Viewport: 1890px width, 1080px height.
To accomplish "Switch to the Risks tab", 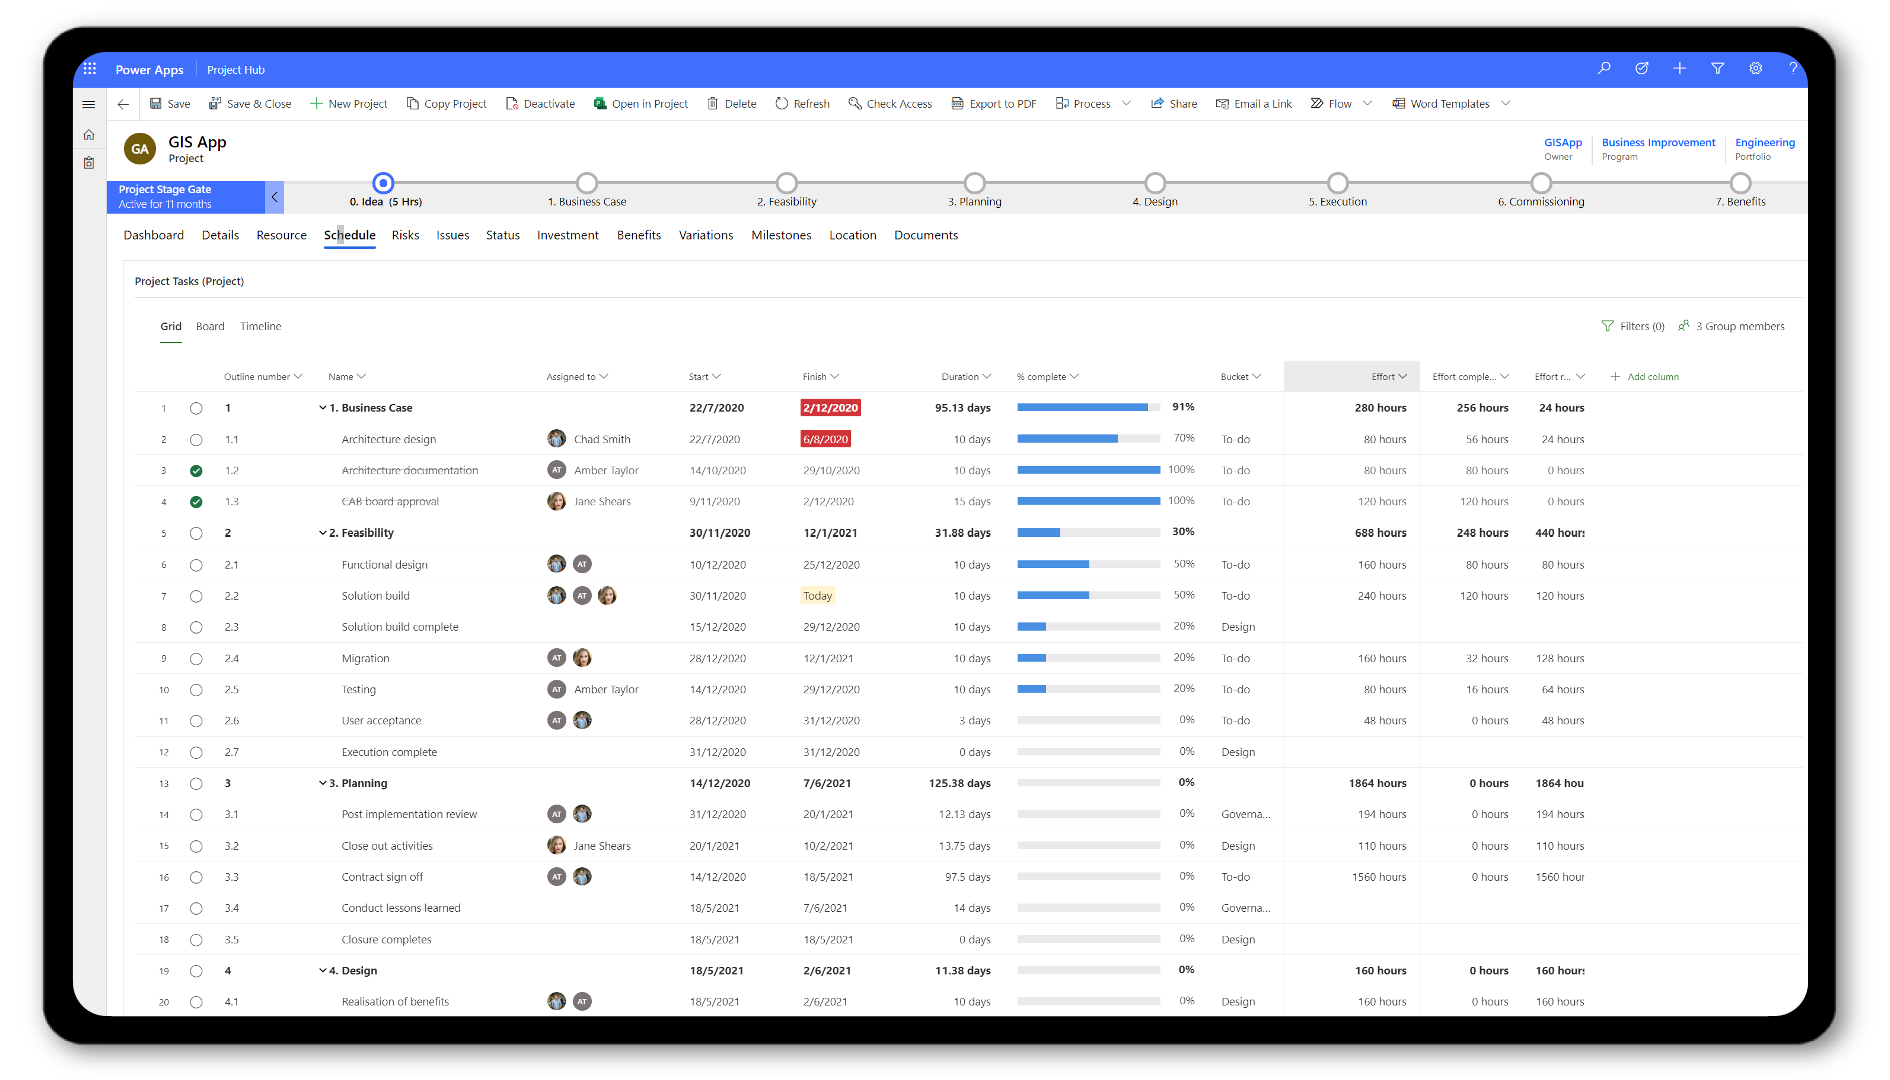I will point(405,235).
